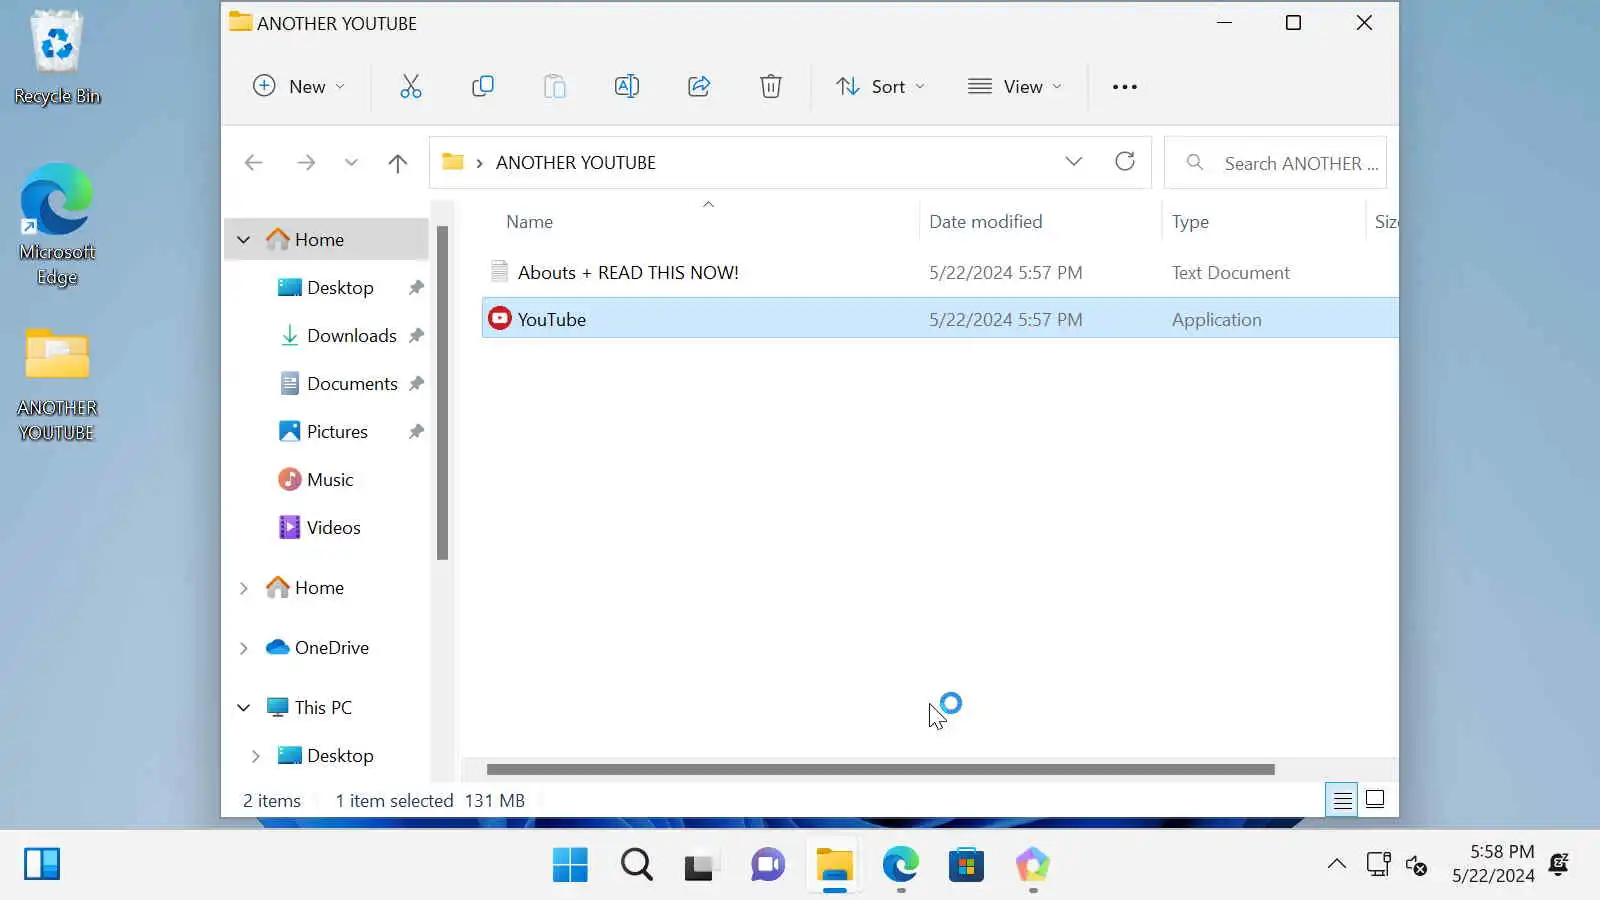1600x900 pixels.
Task: Open the See more options menu
Action: point(1125,87)
